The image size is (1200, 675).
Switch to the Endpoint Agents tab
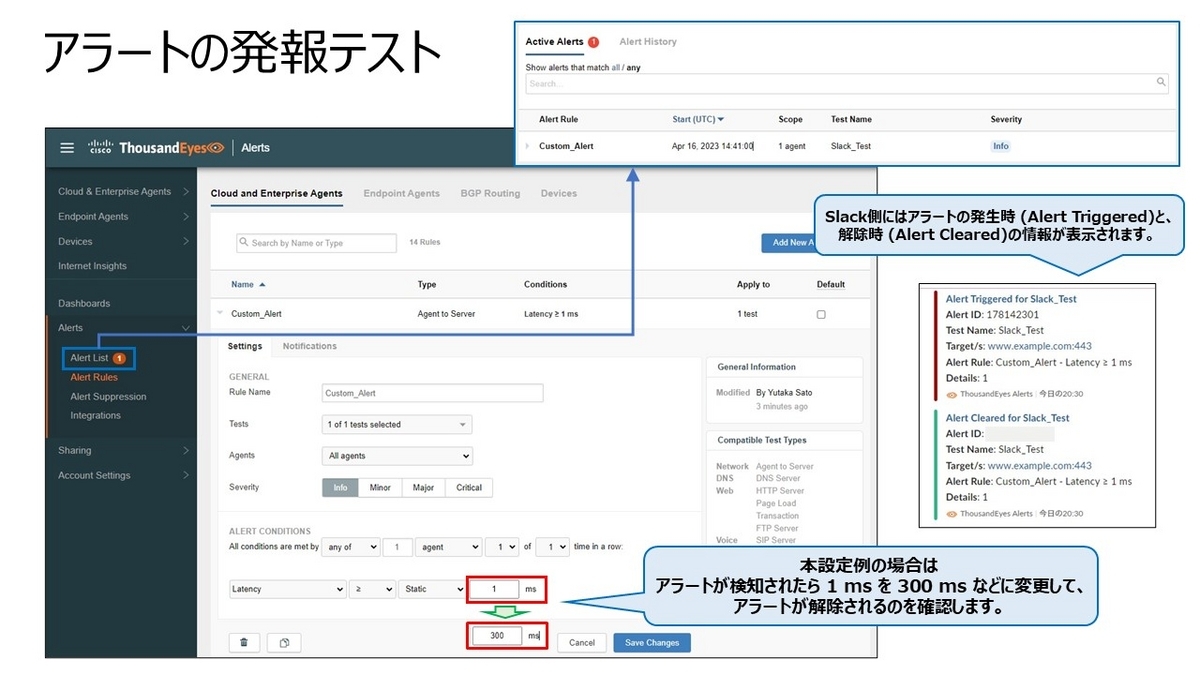click(x=401, y=193)
